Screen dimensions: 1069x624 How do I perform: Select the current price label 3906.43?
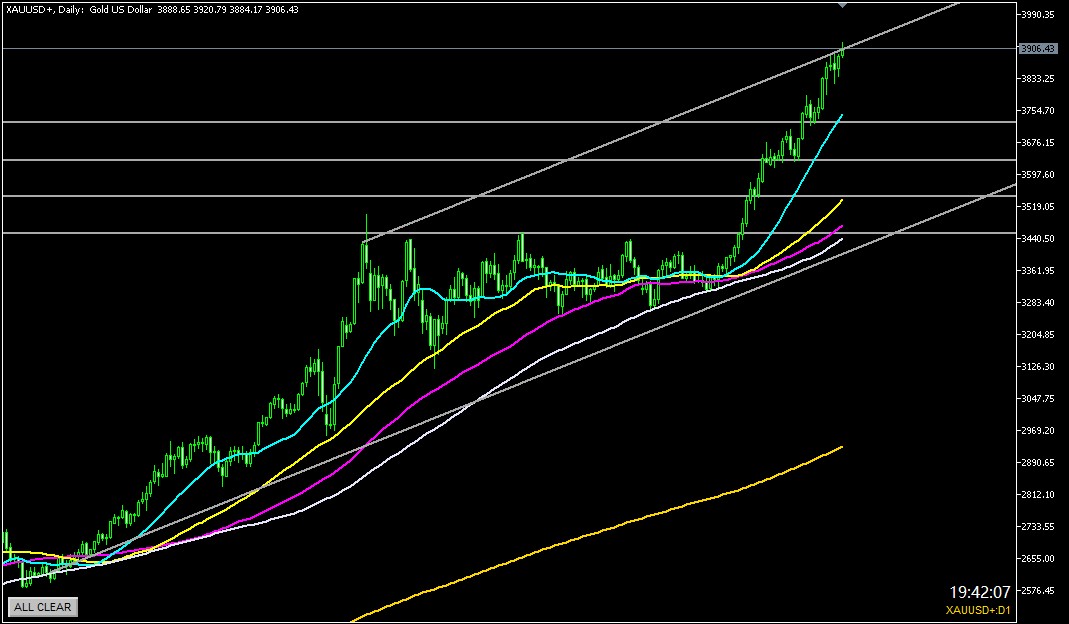[1038, 48]
